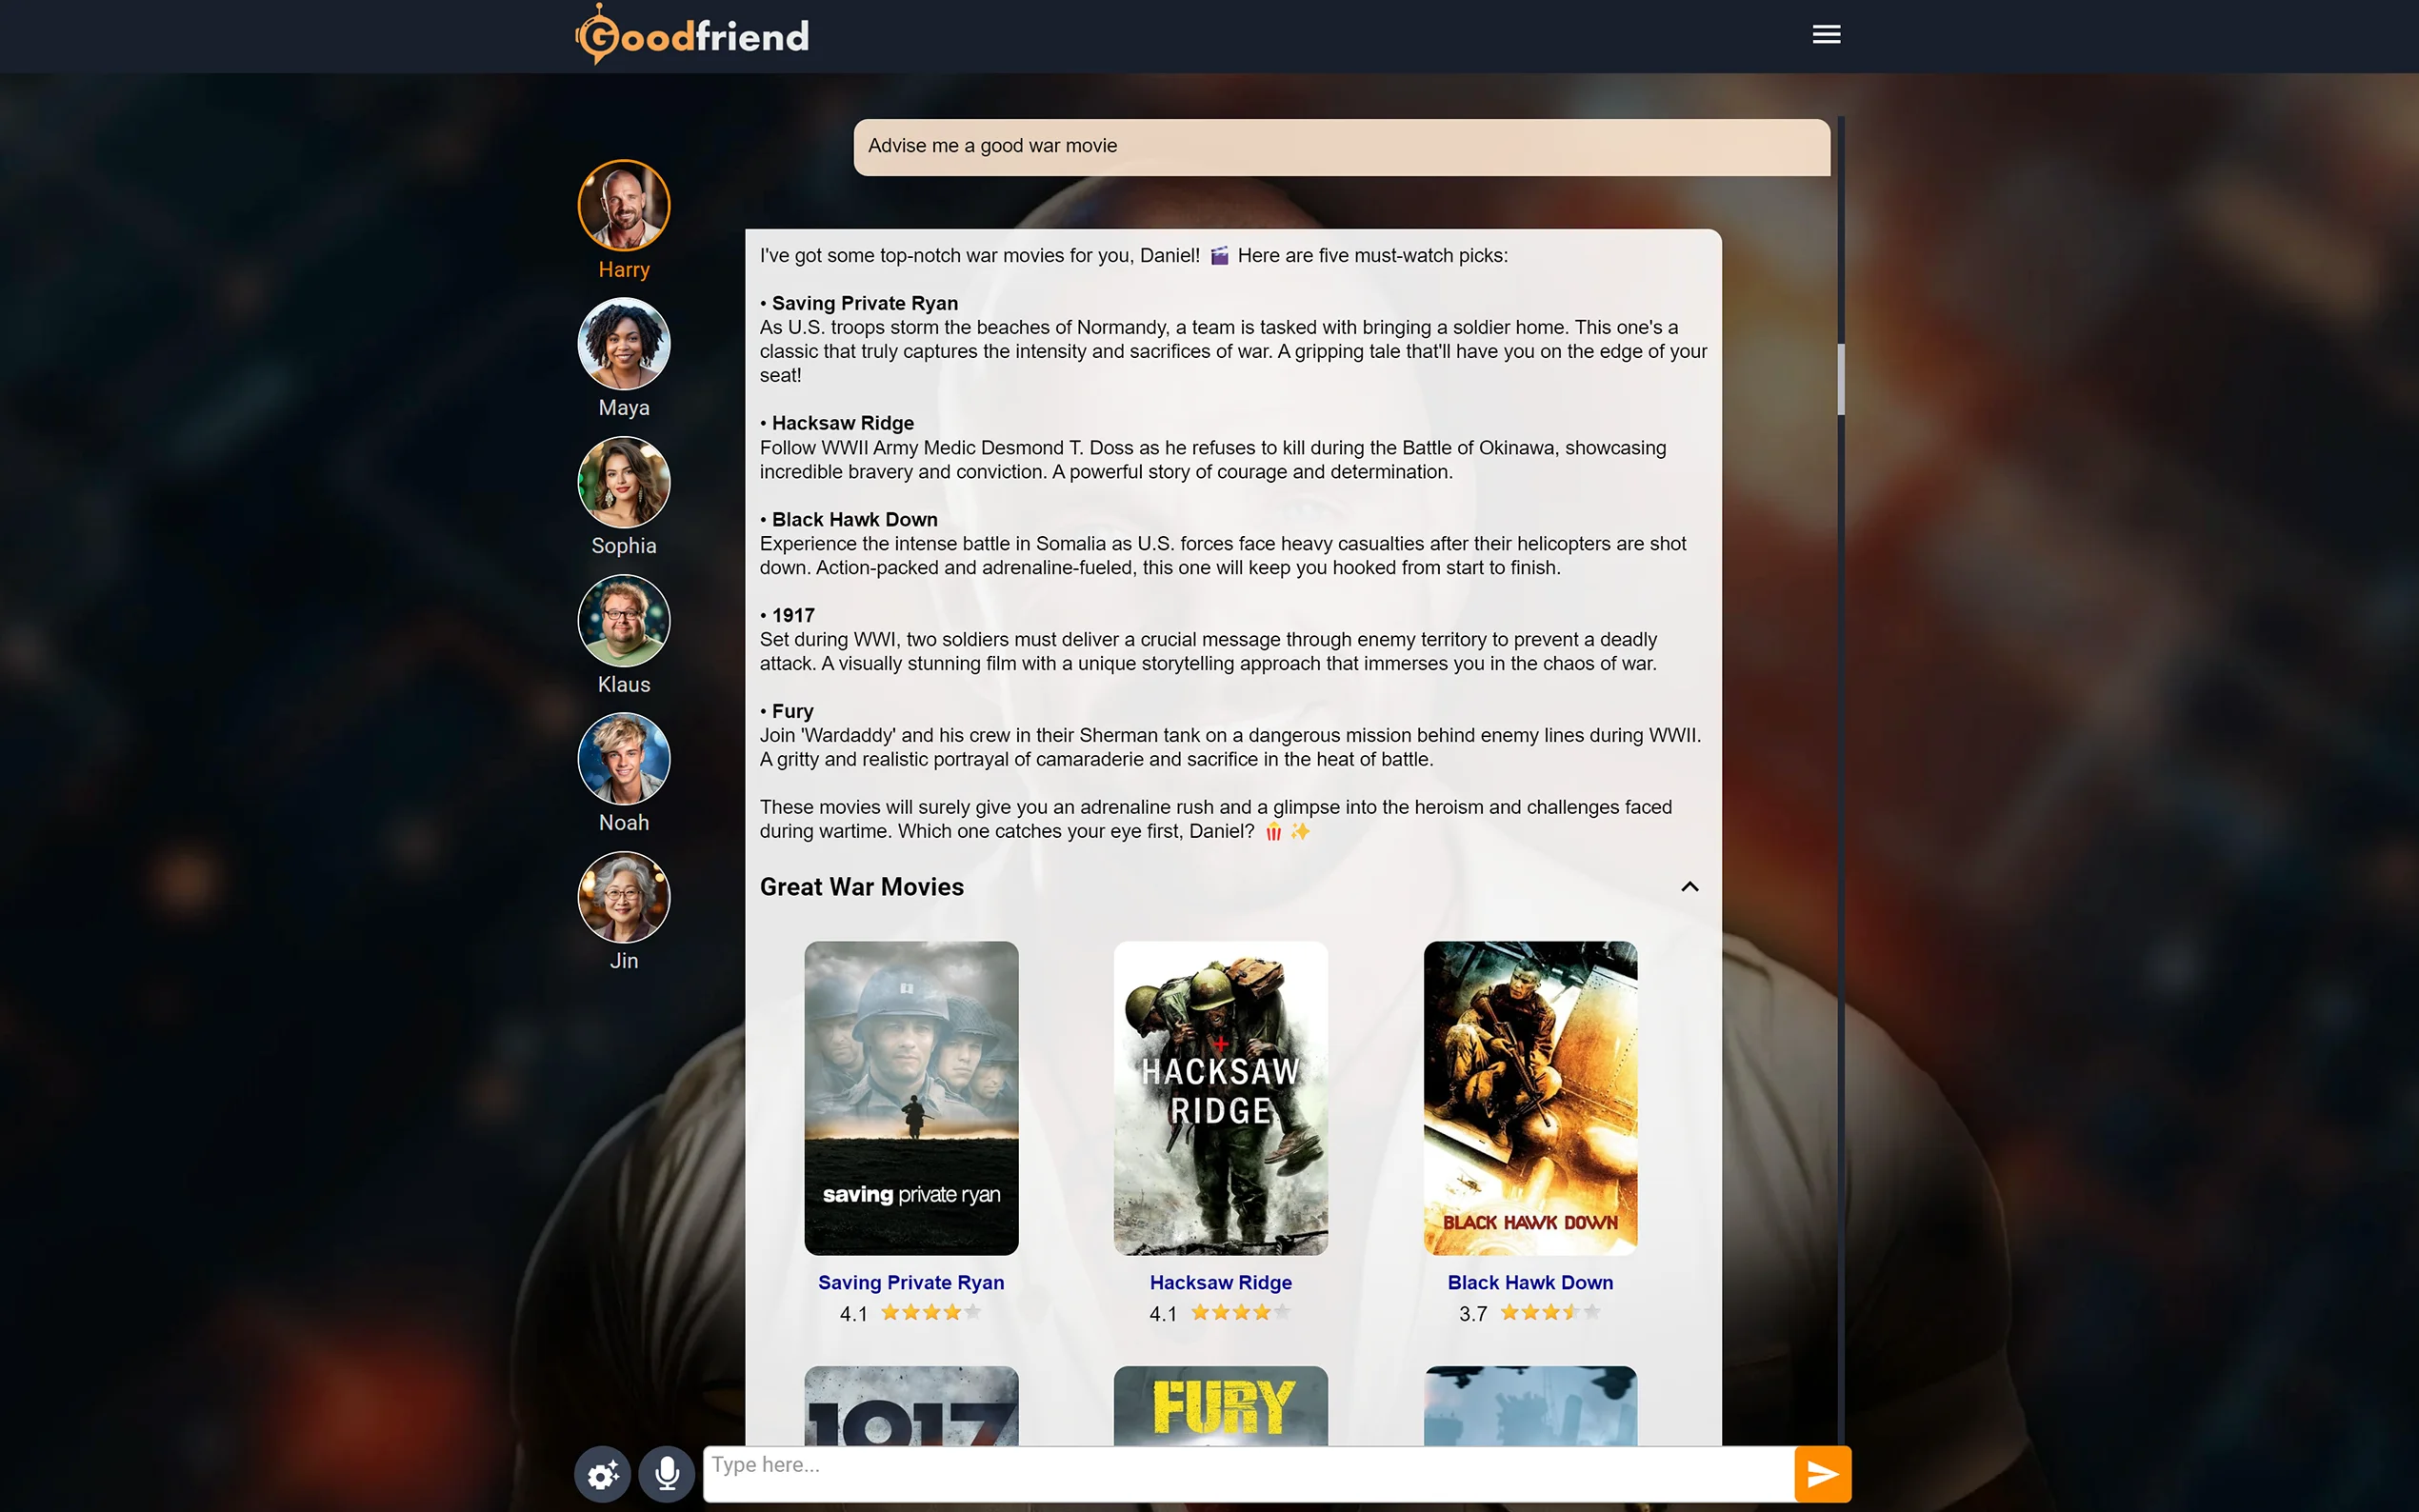The image size is (2419, 1512).
Task: Send the message with arrow button
Action: (1822, 1474)
